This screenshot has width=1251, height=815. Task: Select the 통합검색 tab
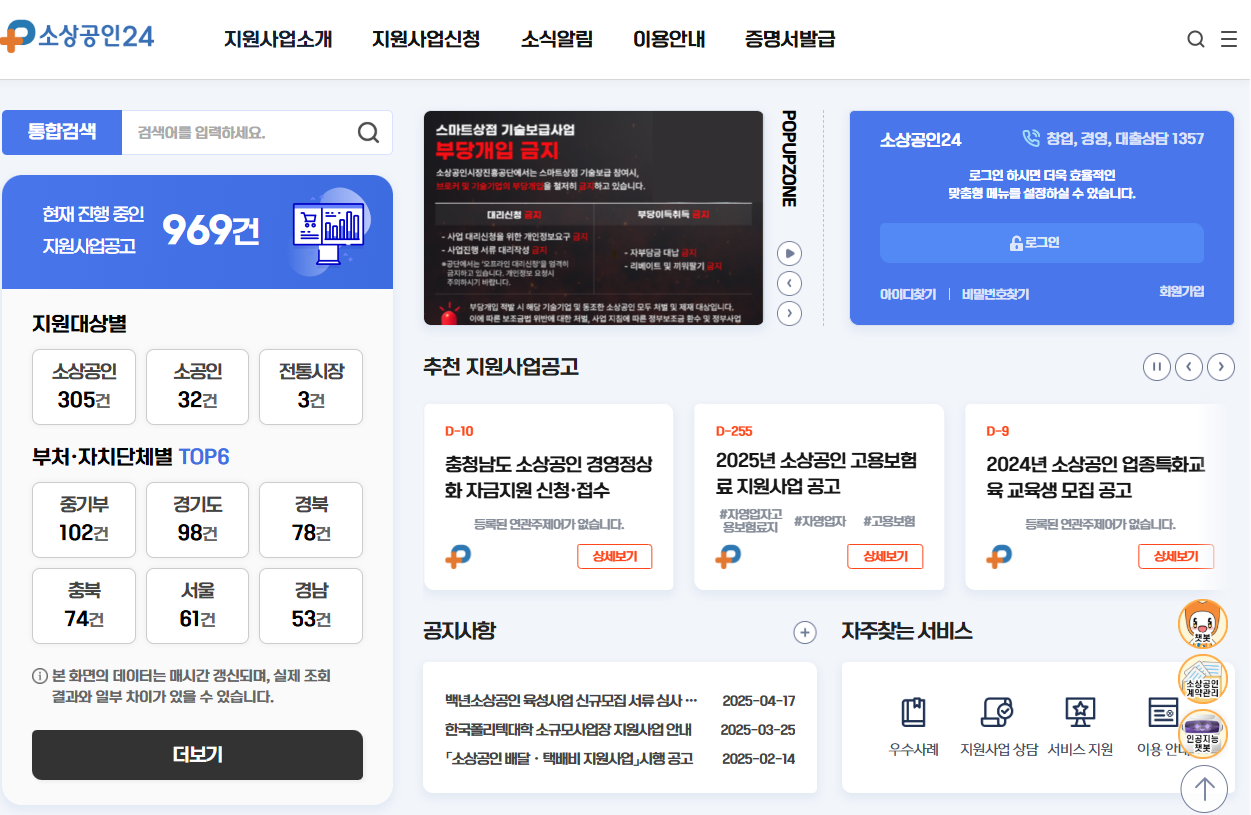pos(62,132)
